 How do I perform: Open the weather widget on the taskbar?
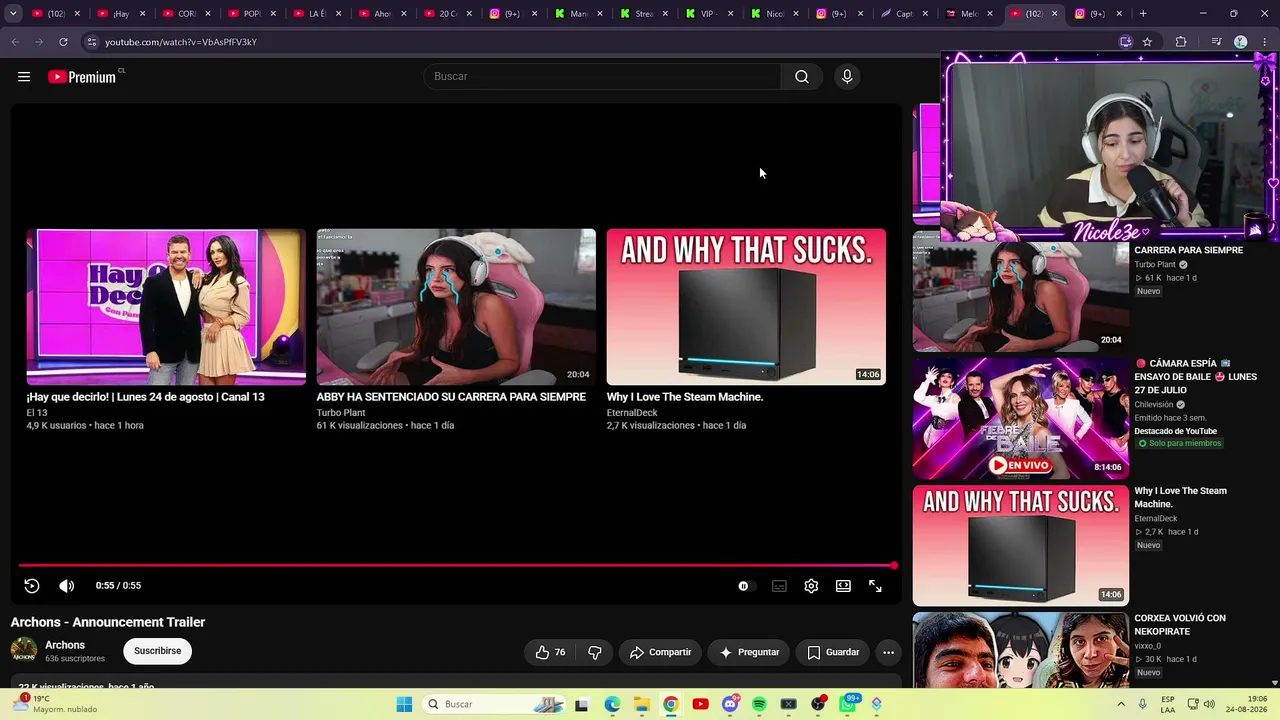point(55,704)
